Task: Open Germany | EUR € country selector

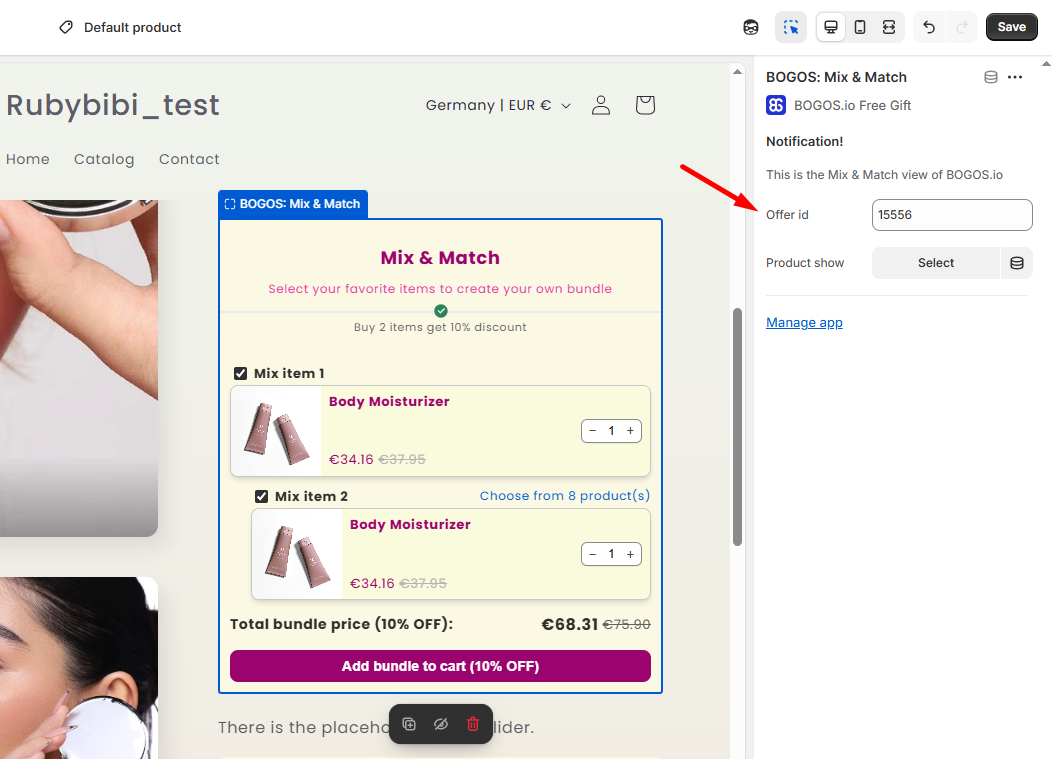Action: coord(498,105)
